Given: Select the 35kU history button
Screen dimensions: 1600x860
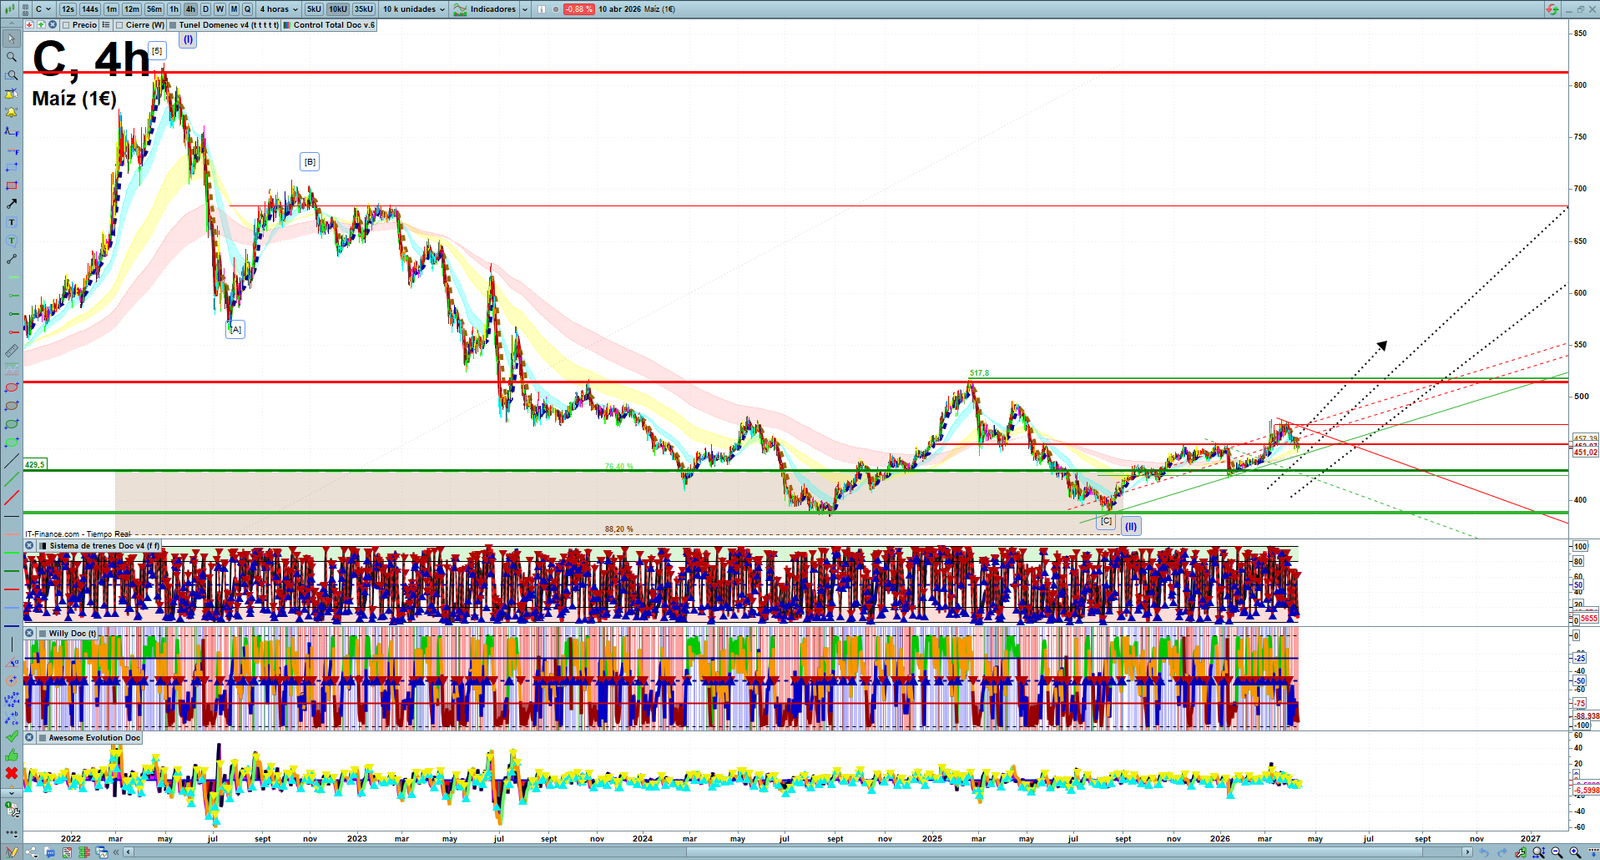Looking at the screenshot, I should click(363, 9).
